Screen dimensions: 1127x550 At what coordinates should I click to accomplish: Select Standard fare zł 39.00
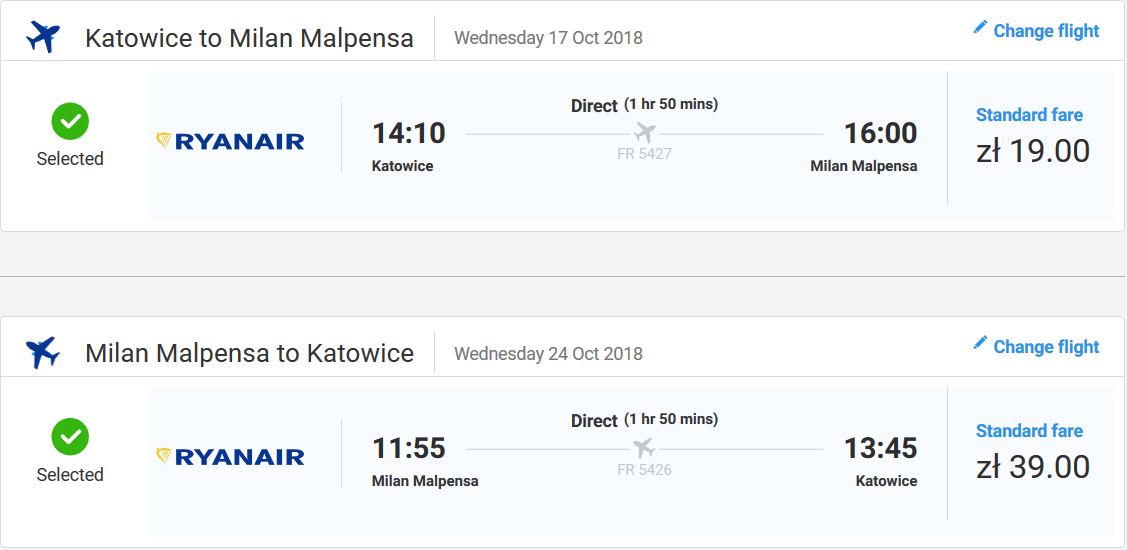[1032, 453]
